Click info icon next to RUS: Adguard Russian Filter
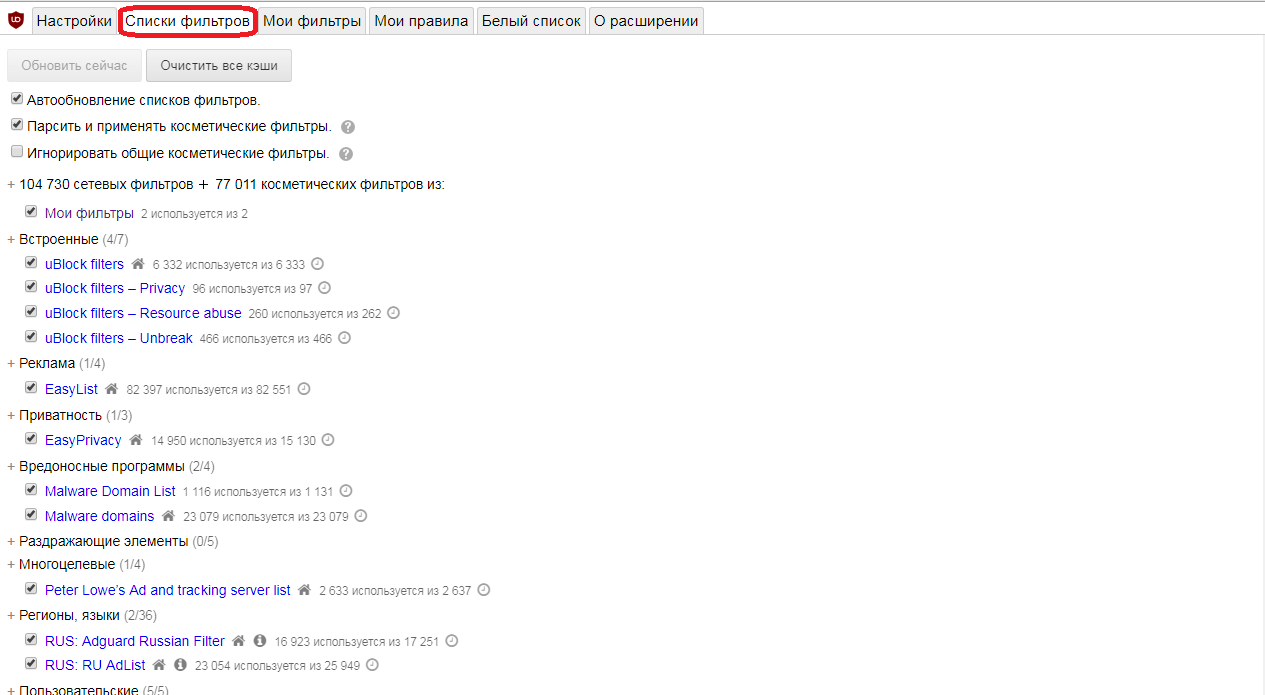This screenshot has height=695, width=1265. pos(259,641)
